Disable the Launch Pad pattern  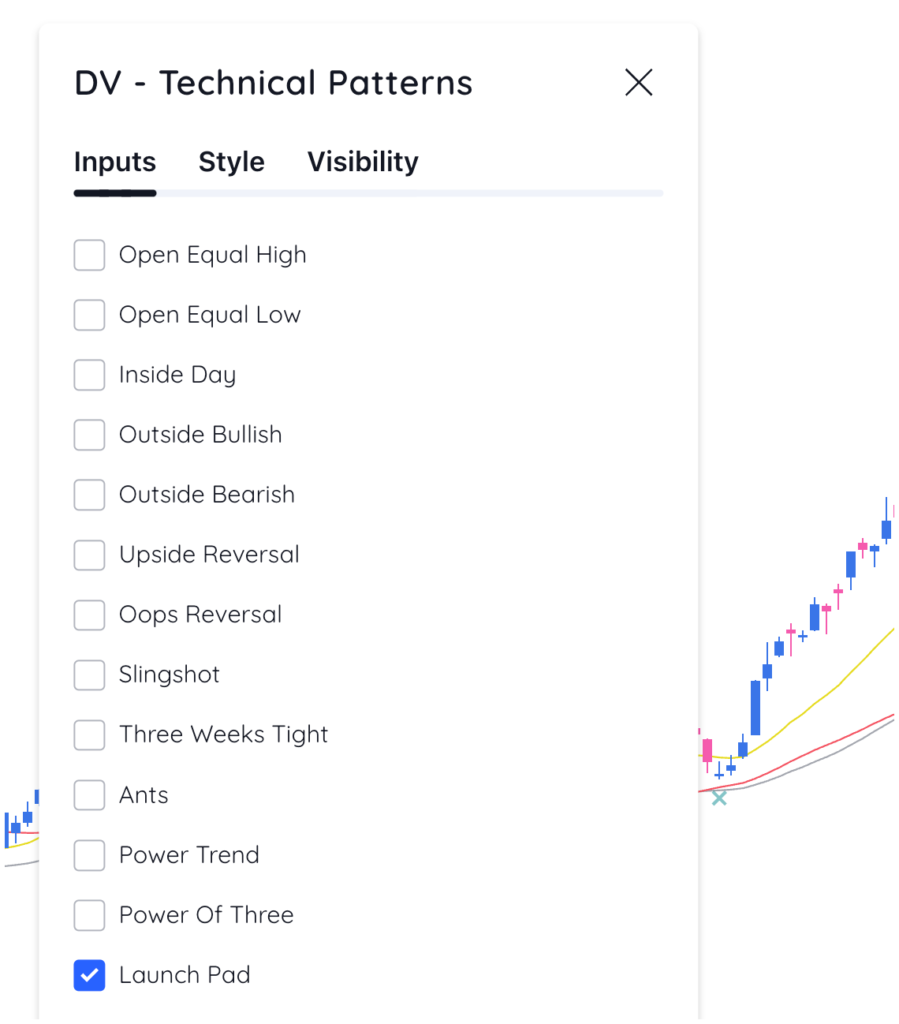tap(89, 975)
